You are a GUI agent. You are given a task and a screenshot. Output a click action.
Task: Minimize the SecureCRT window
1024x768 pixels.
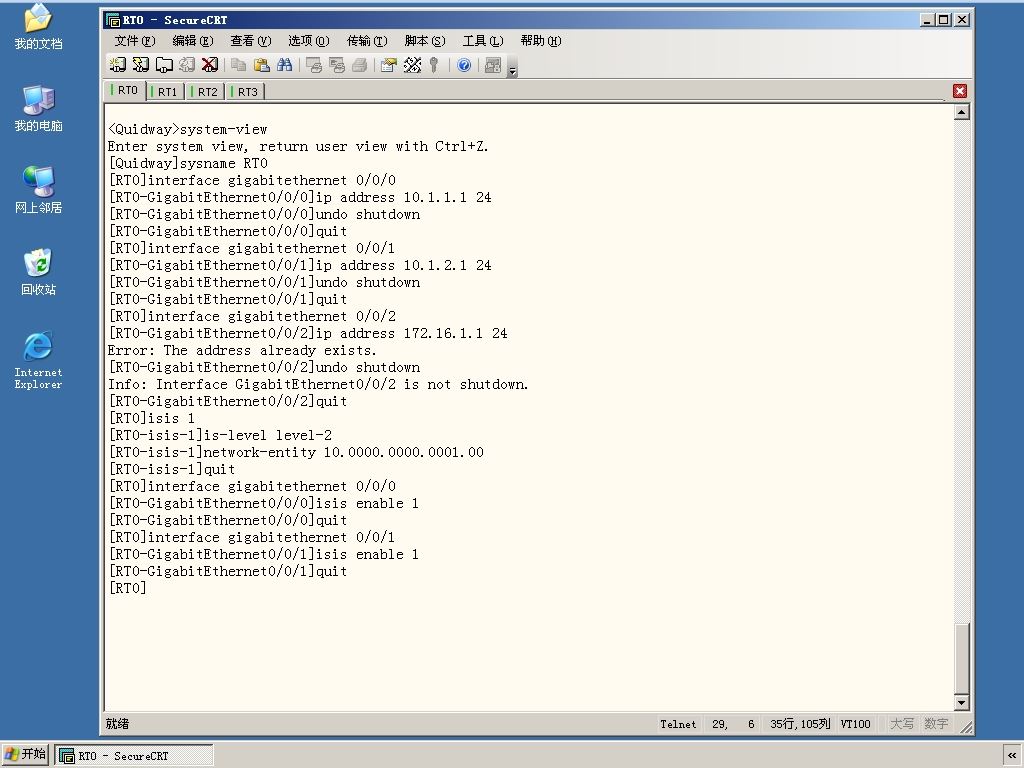pos(927,20)
